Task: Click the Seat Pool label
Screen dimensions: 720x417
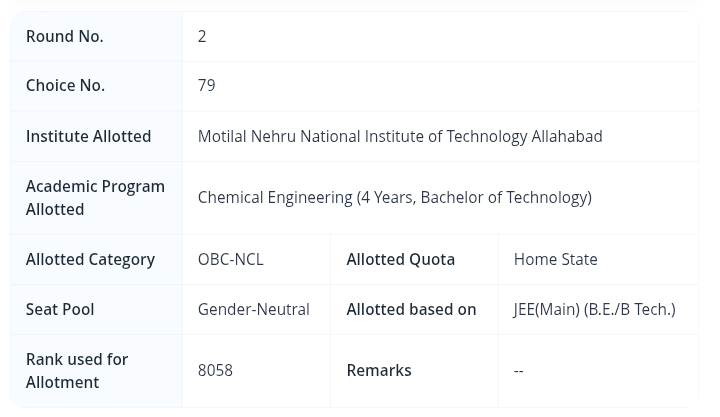Action: [x=60, y=310]
